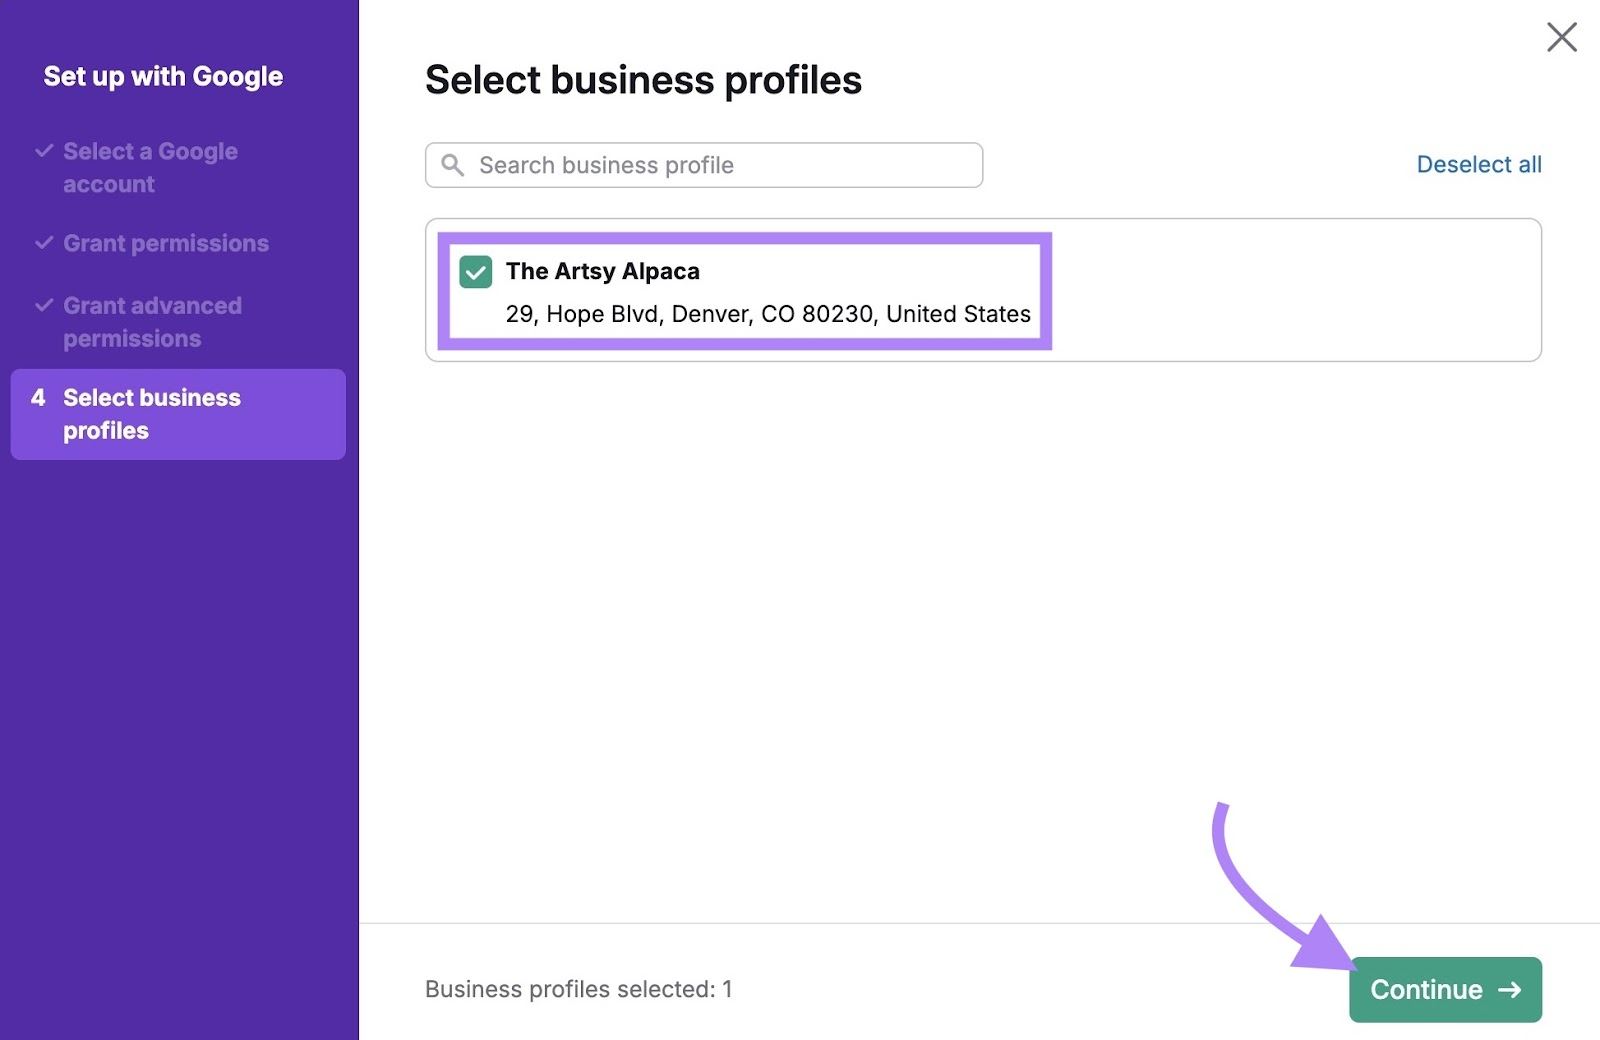Click the Select a Google account step
Viewport: 1600px width, 1040px height.
(x=150, y=167)
